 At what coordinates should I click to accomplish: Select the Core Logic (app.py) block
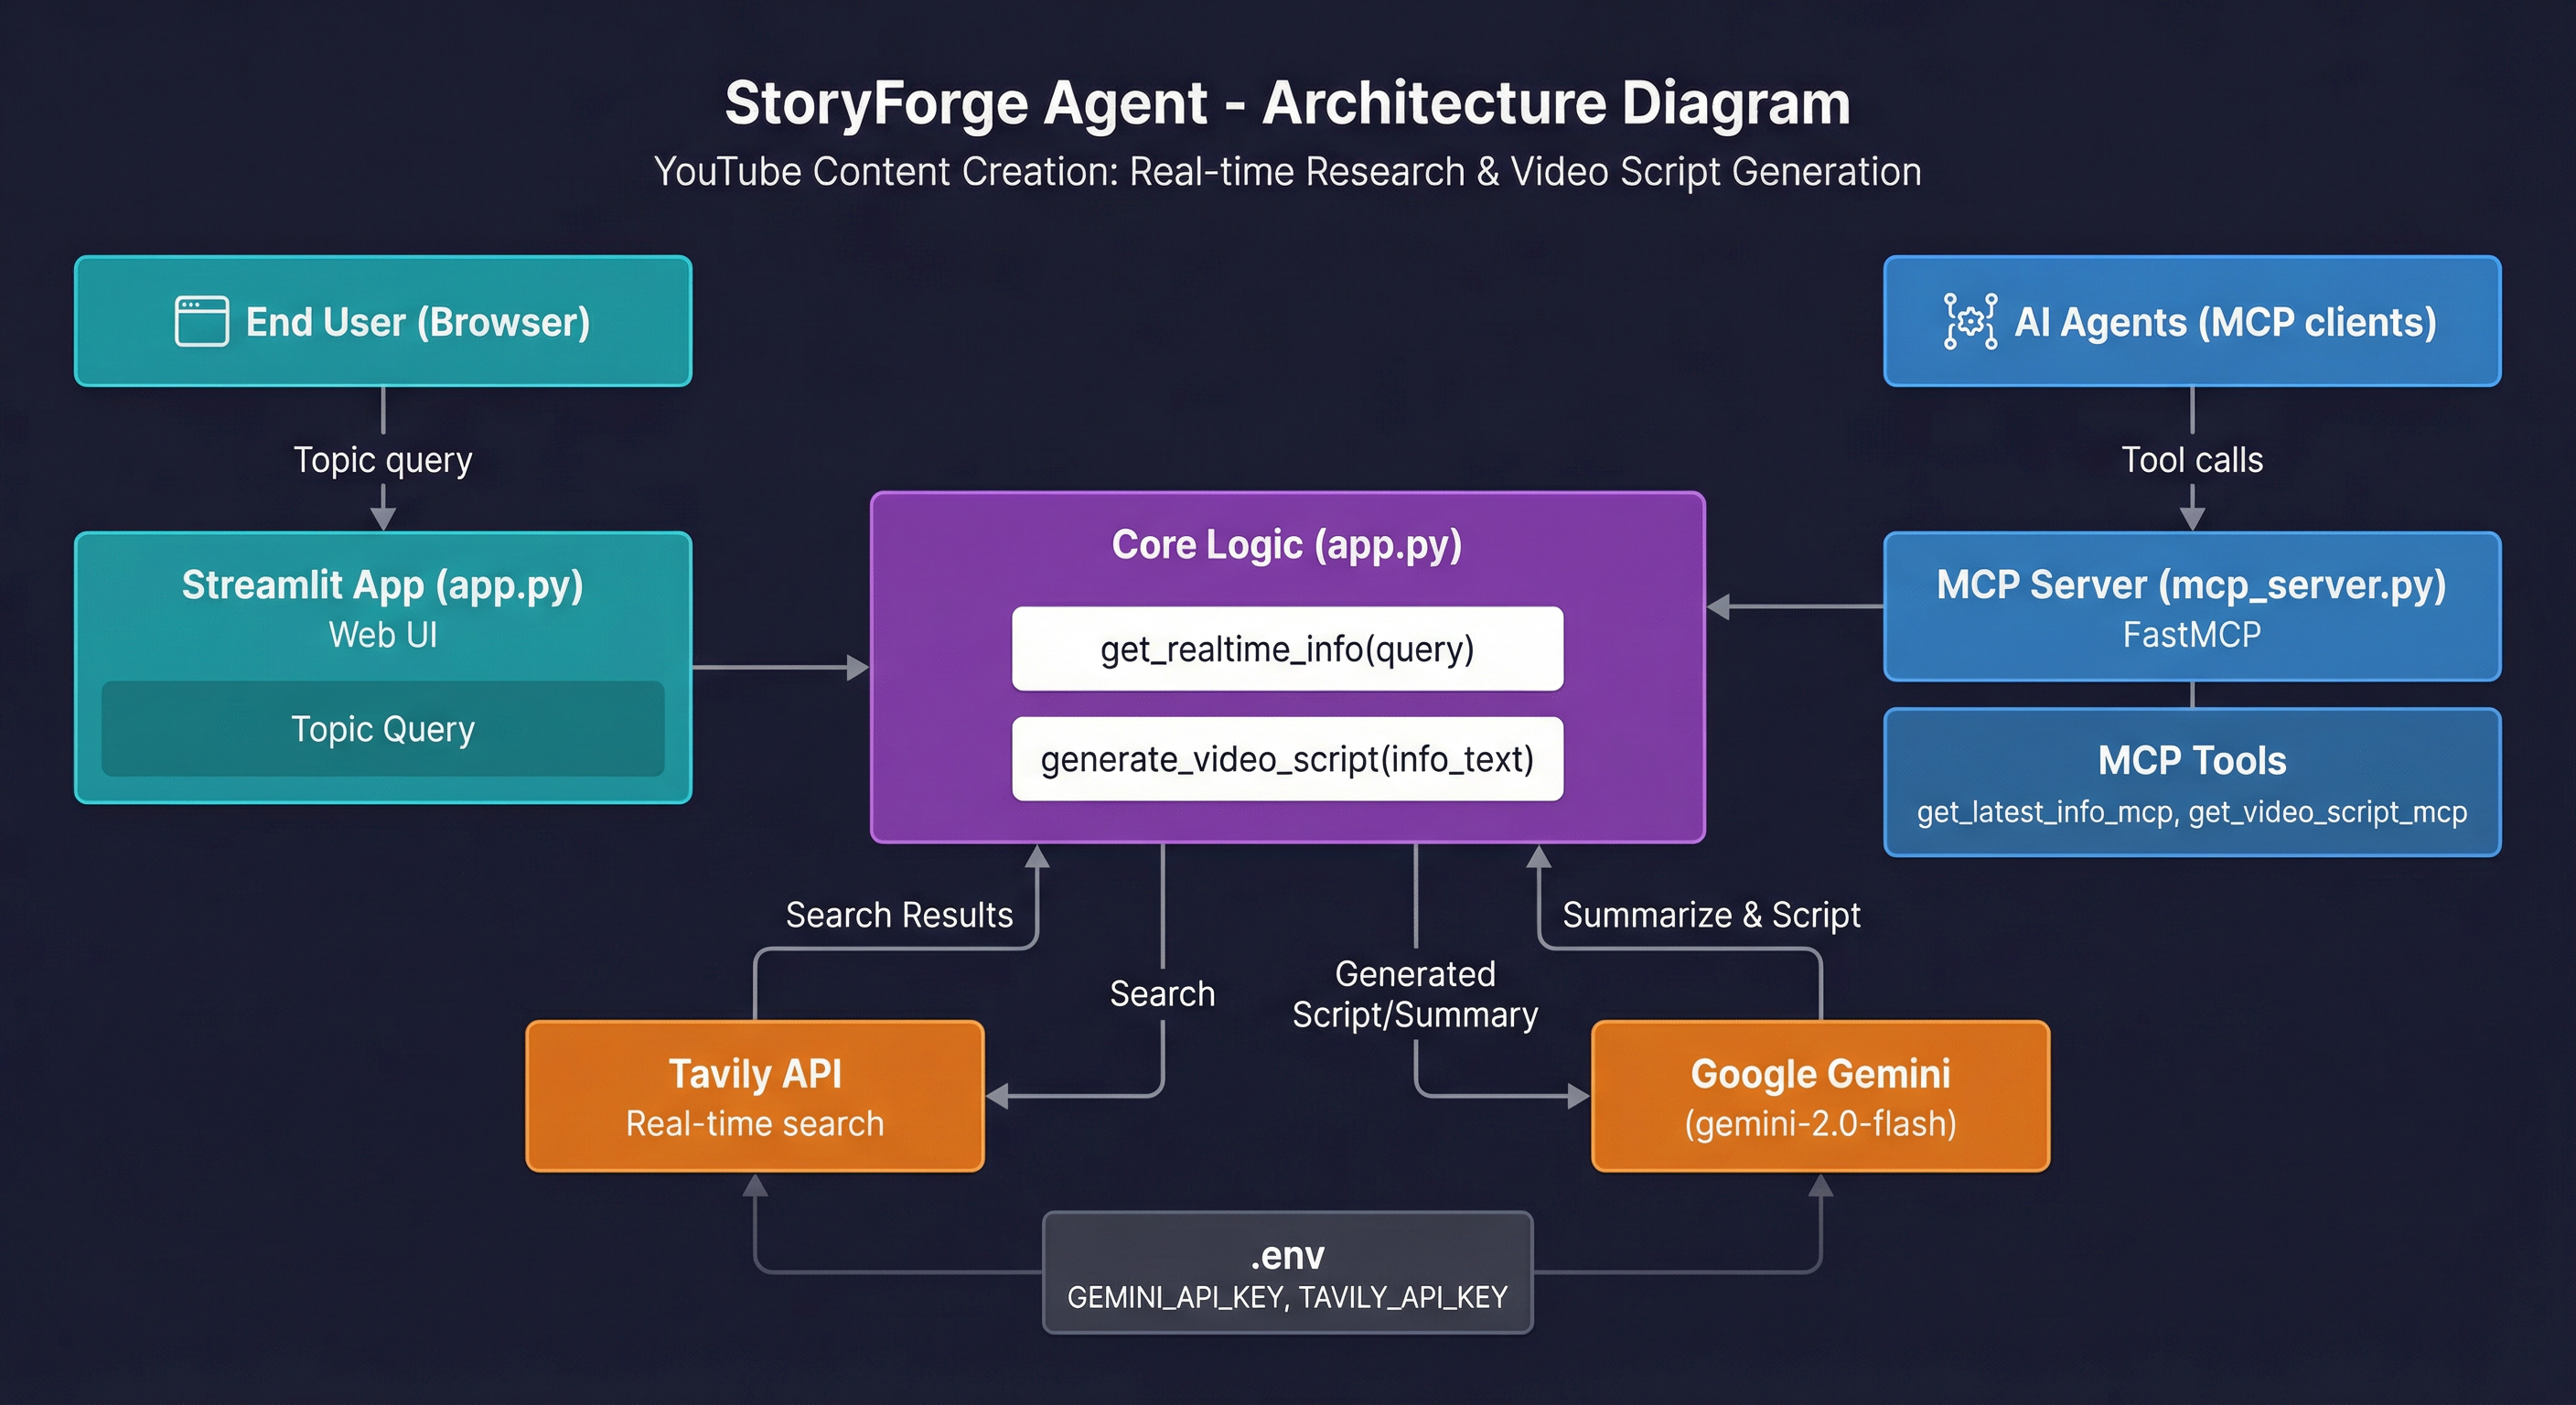(x=1287, y=545)
